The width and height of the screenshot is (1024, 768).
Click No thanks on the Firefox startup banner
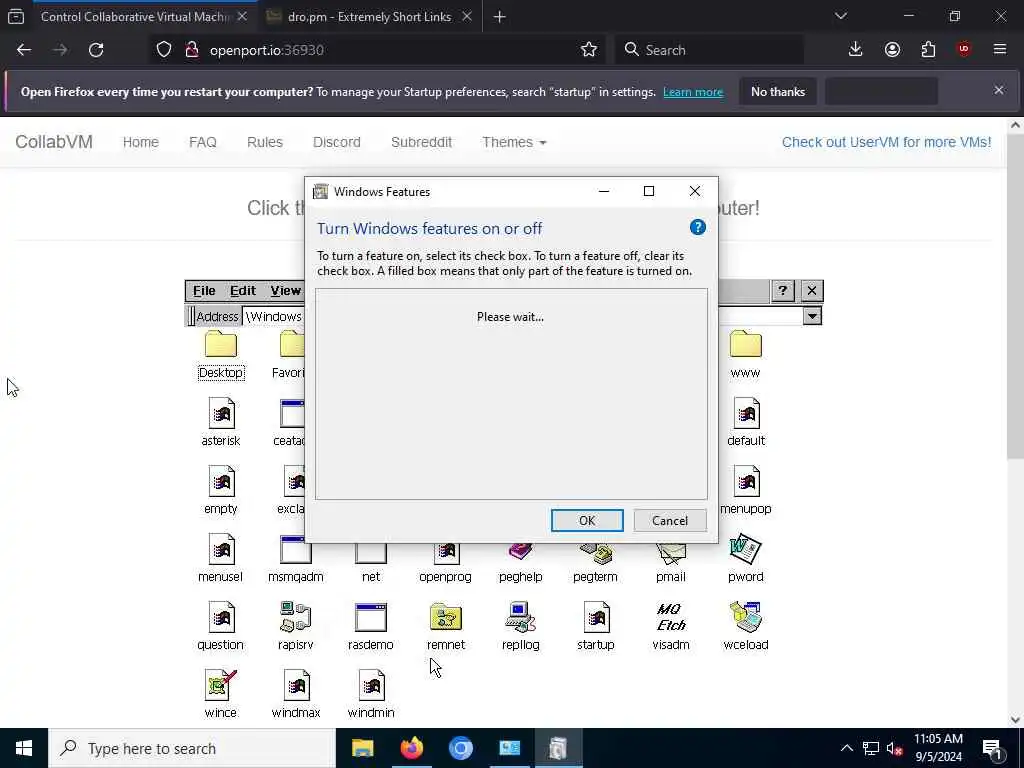tap(777, 91)
